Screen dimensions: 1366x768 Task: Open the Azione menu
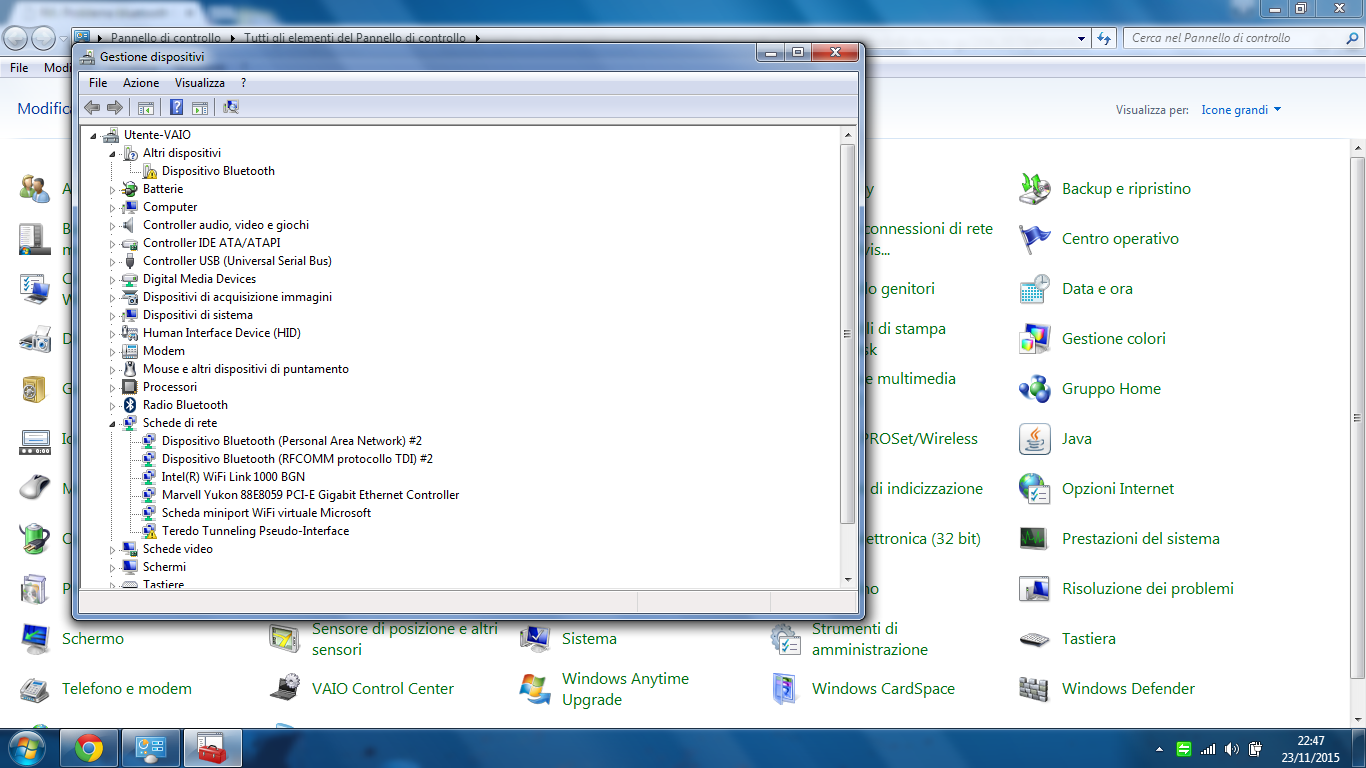(141, 83)
